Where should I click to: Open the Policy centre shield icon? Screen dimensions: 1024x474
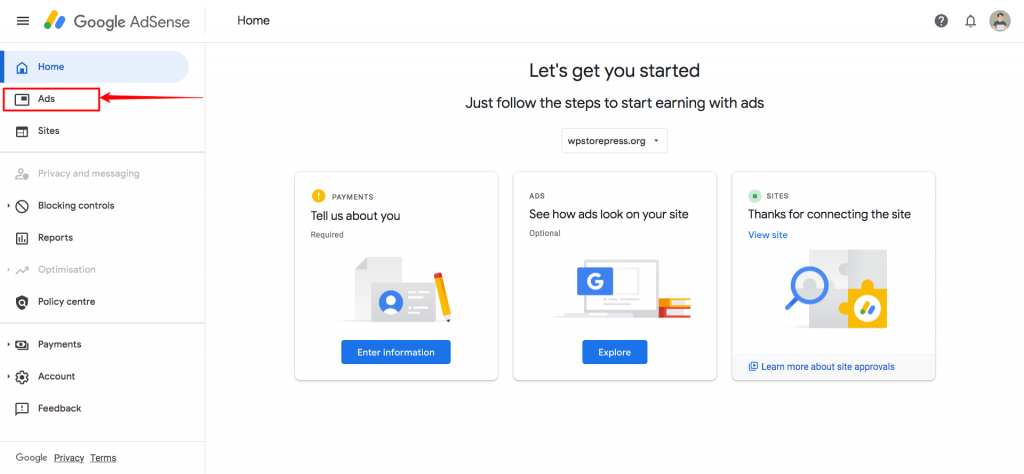tap(22, 302)
